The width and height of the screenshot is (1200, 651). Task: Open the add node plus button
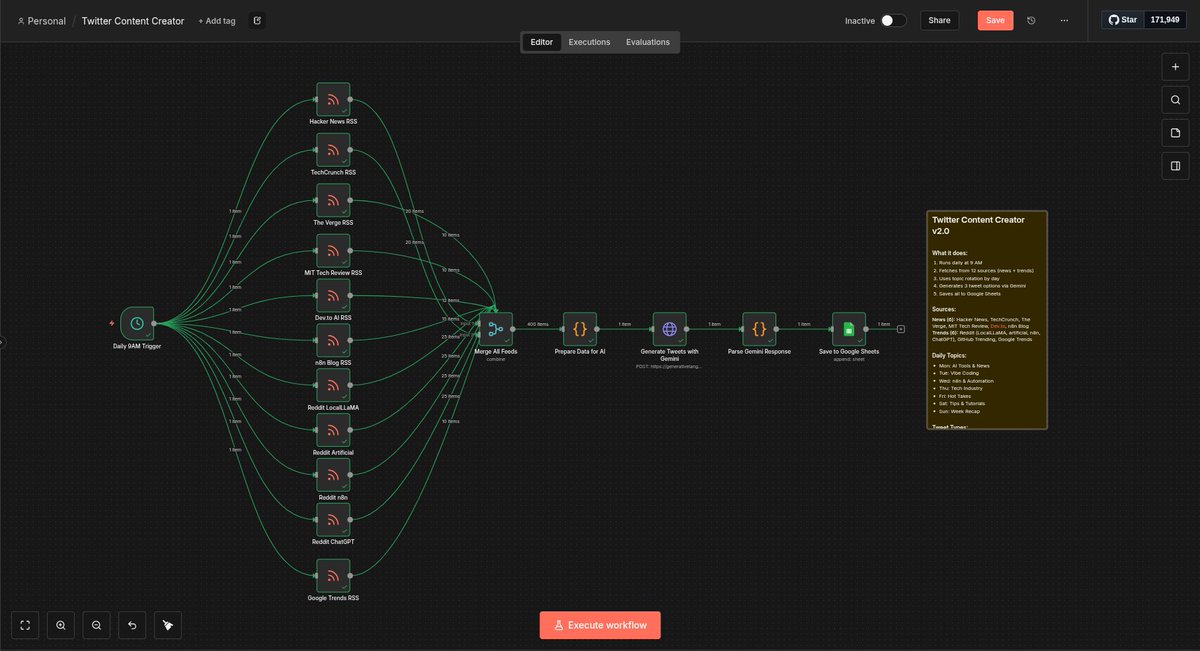click(x=1175, y=67)
